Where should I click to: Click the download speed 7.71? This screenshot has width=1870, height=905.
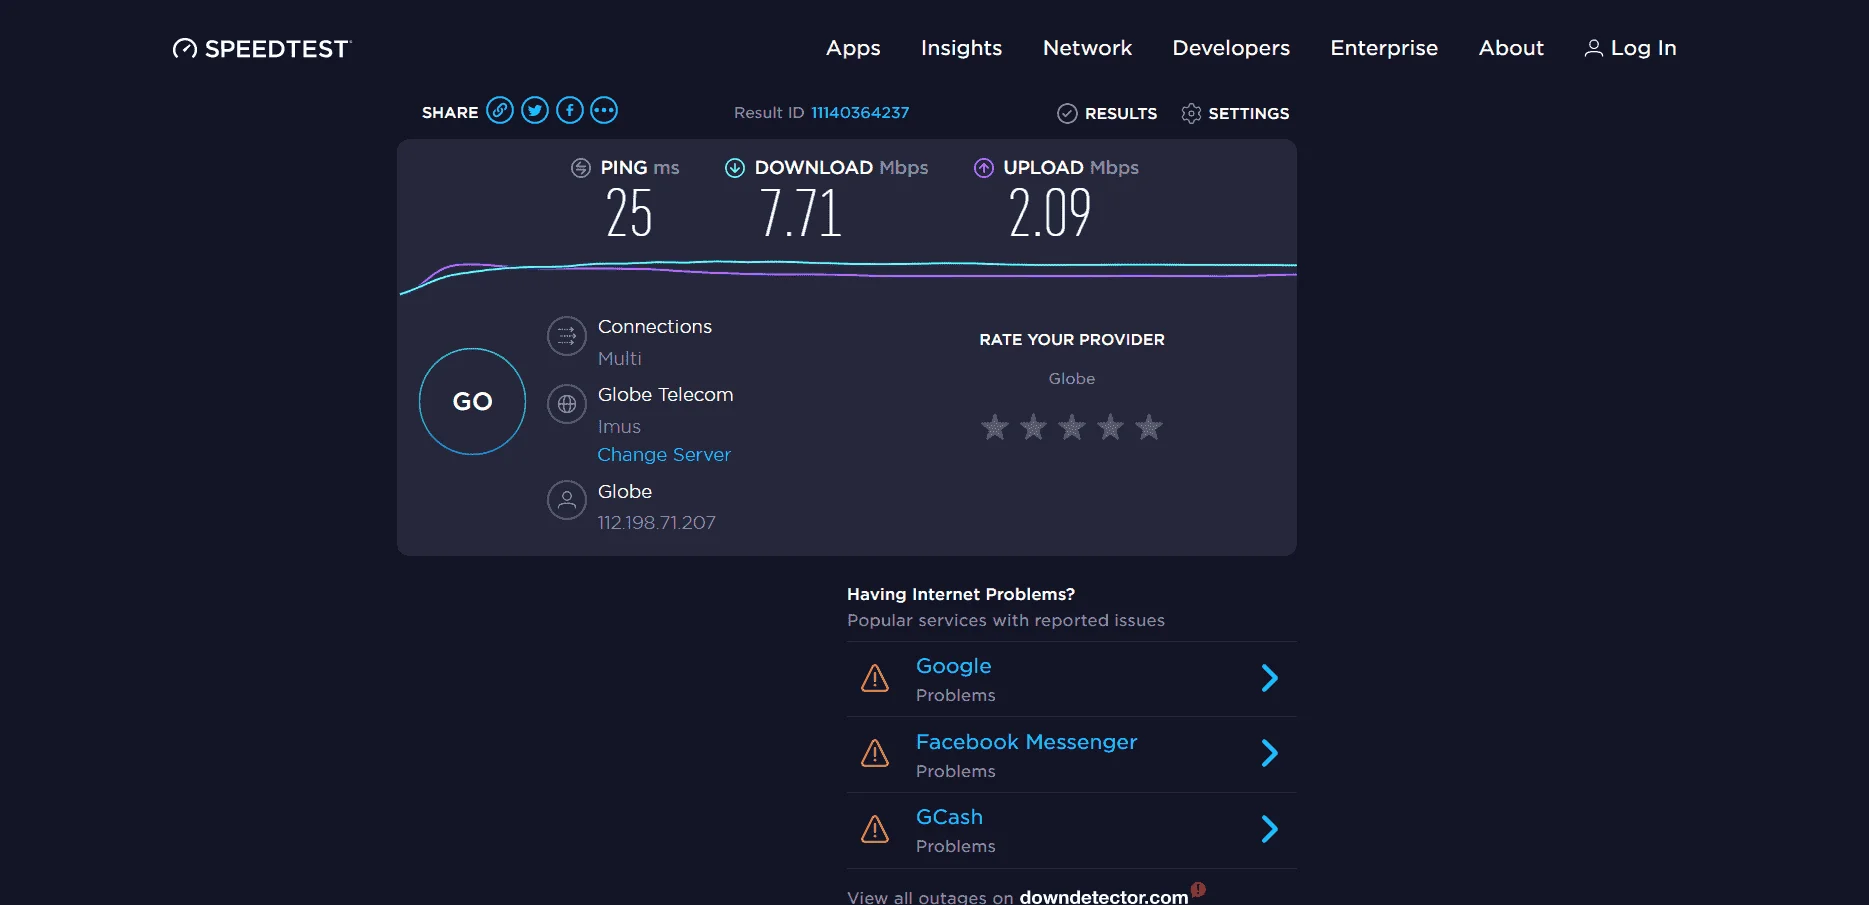pyautogui.click(x=801, y=213)
